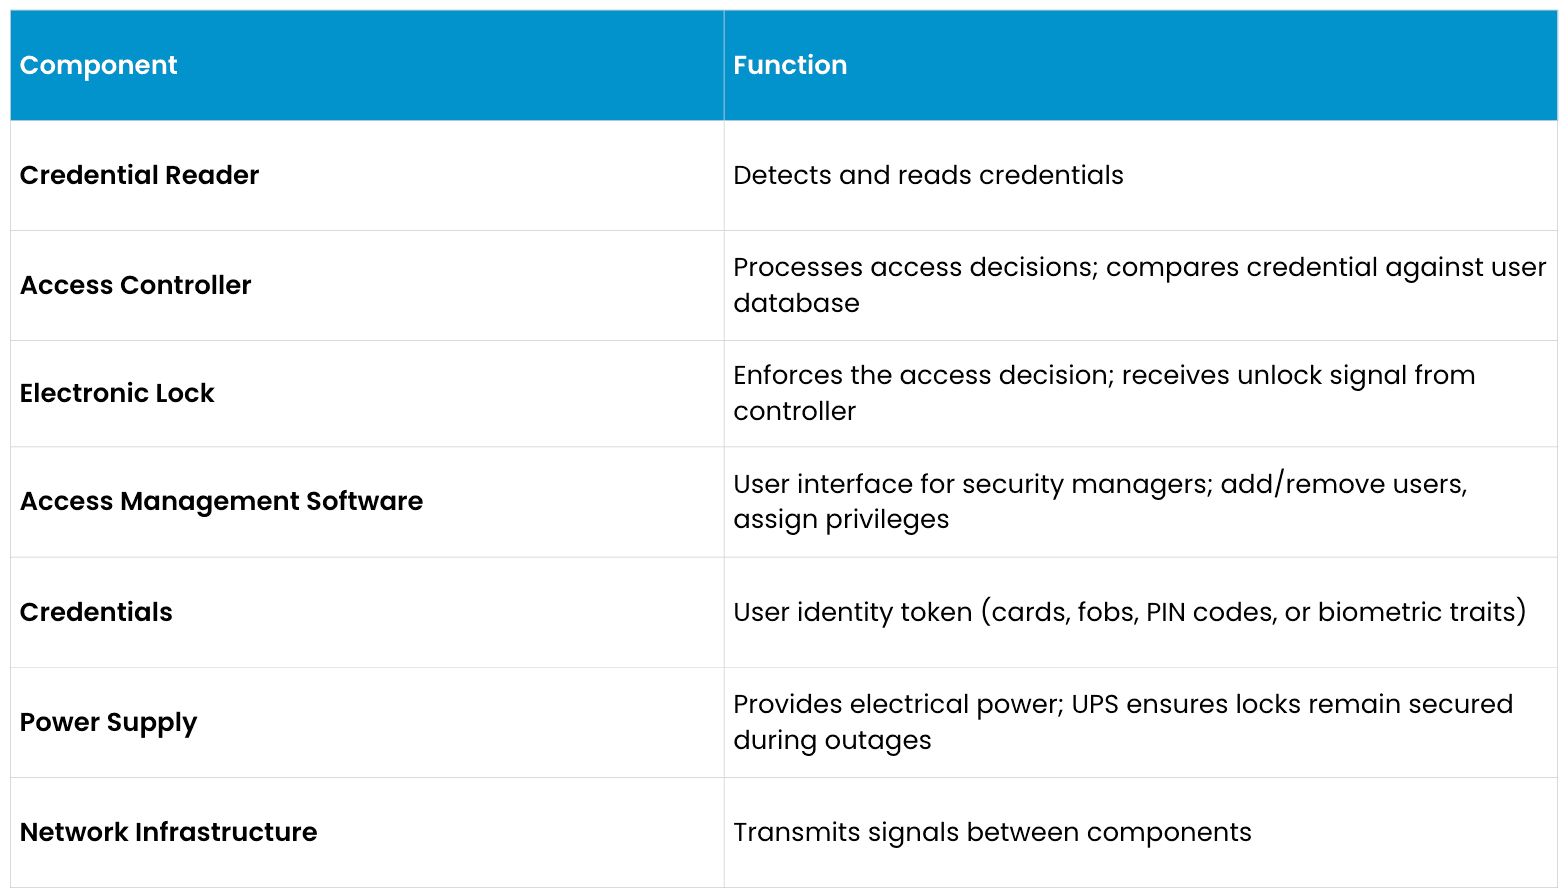The height and width of the screenshot is (896, 1566).
Task: Select the Network Infrastructure cell
Action: coord(168,832)
